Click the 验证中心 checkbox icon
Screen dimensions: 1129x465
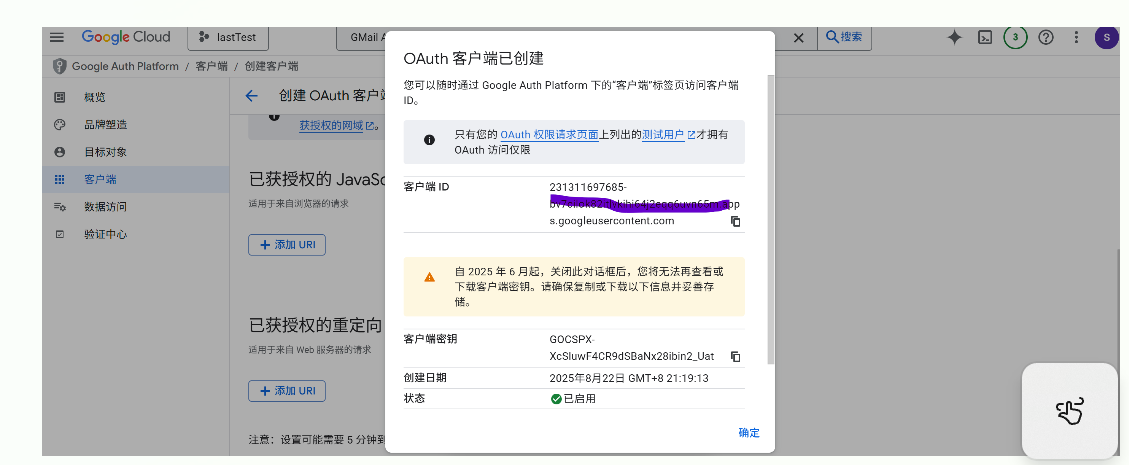pos(60,235)
